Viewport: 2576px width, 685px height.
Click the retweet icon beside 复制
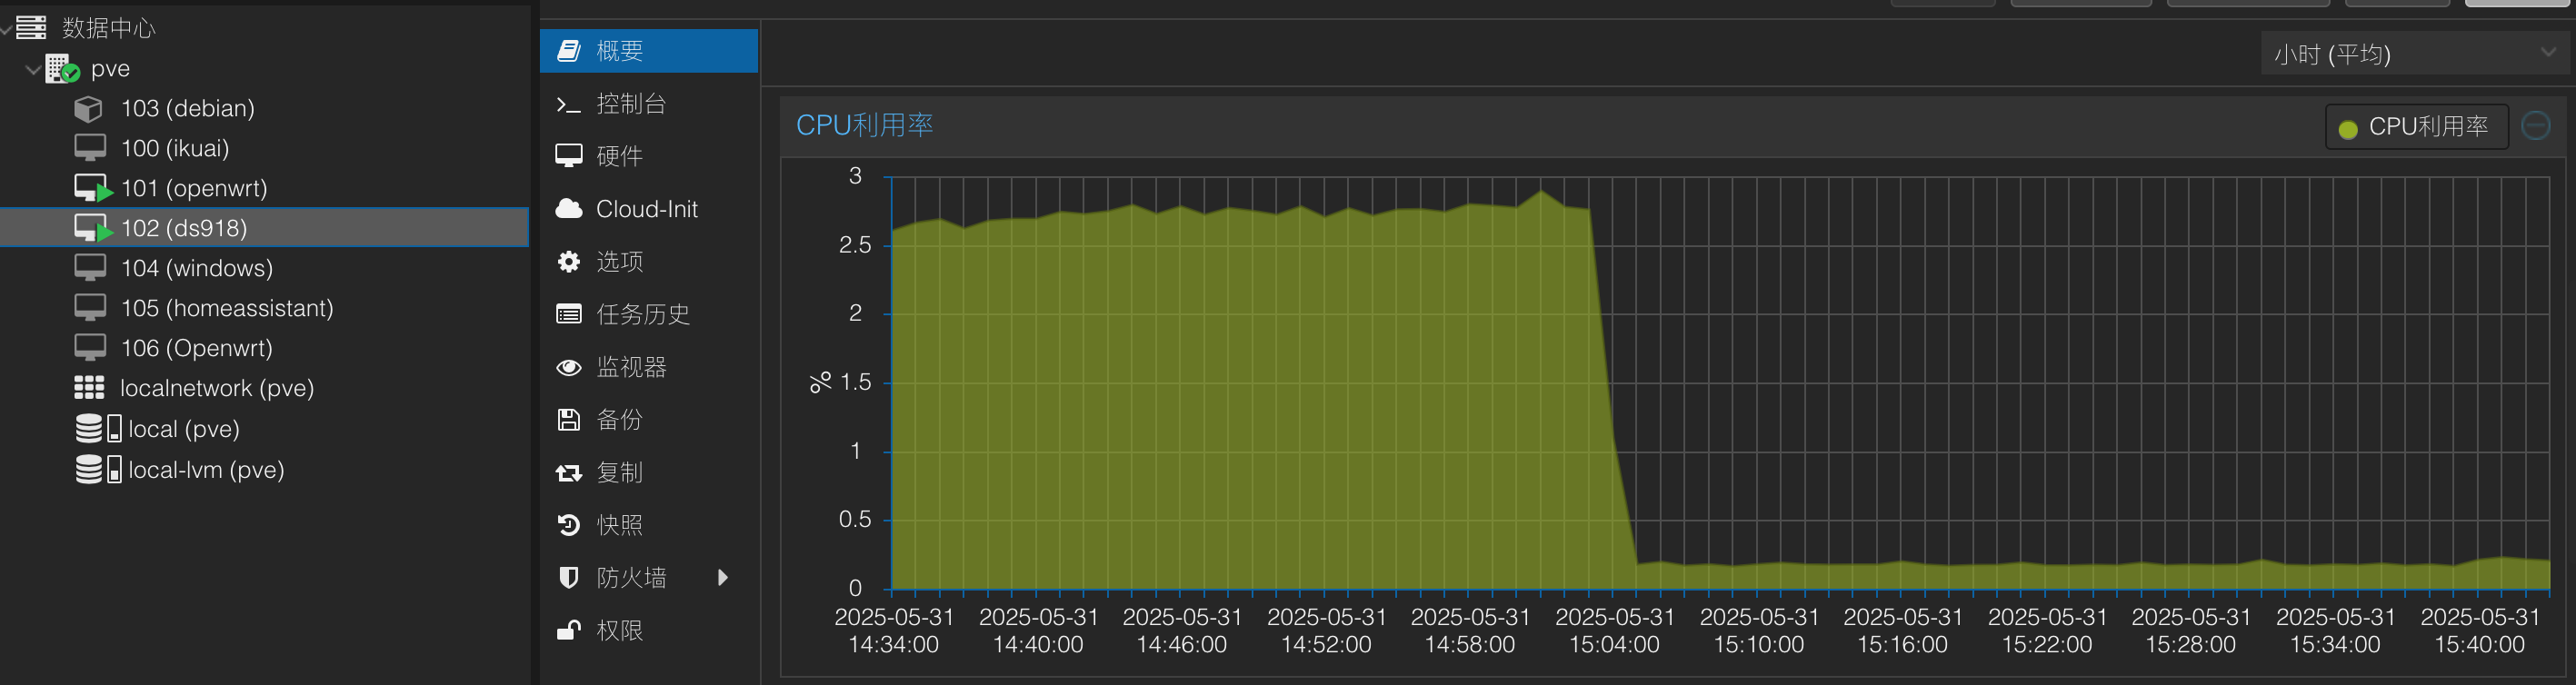(x=569, y=473)
